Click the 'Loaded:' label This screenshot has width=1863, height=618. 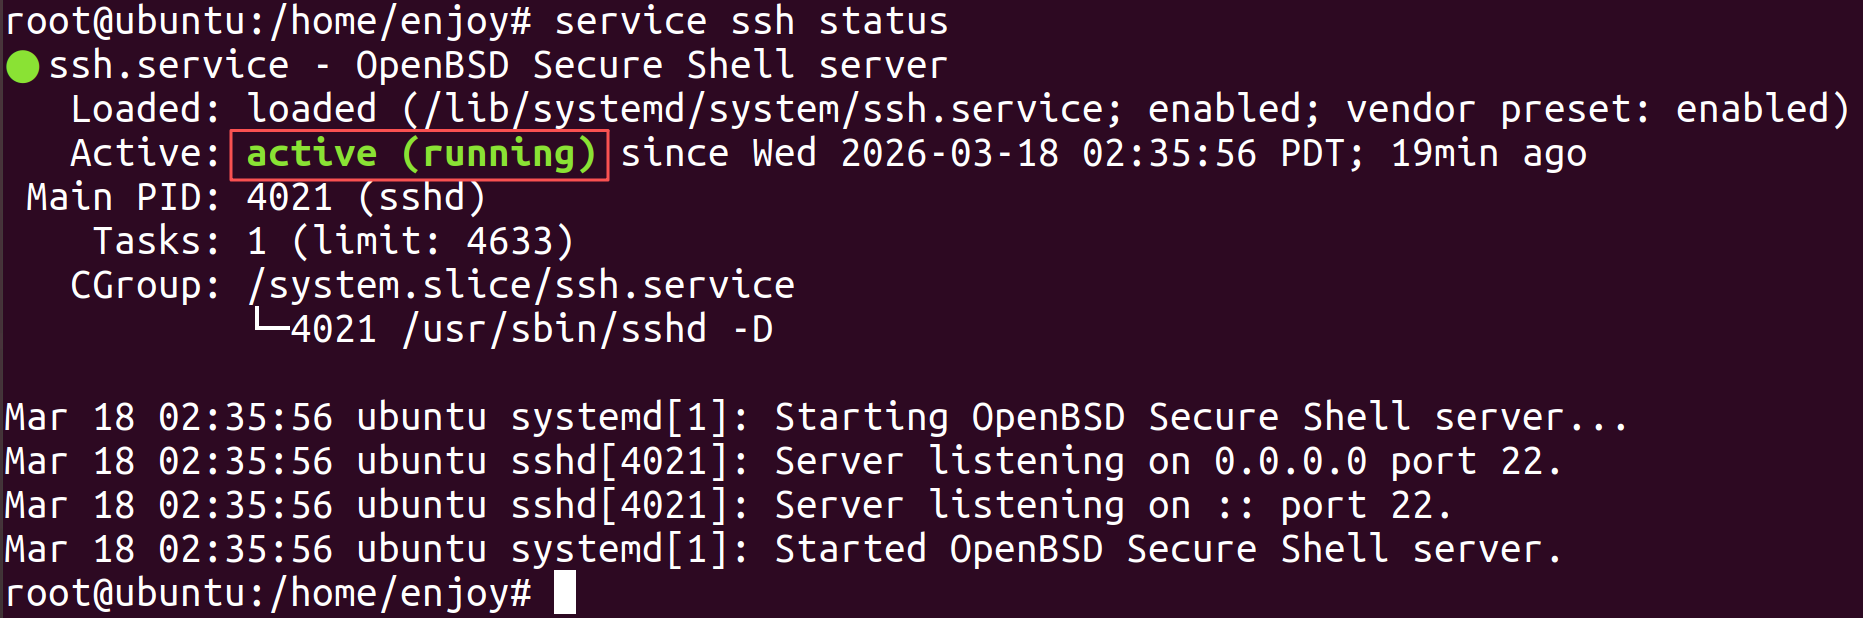pyautogui.click(x=145, y=109)
